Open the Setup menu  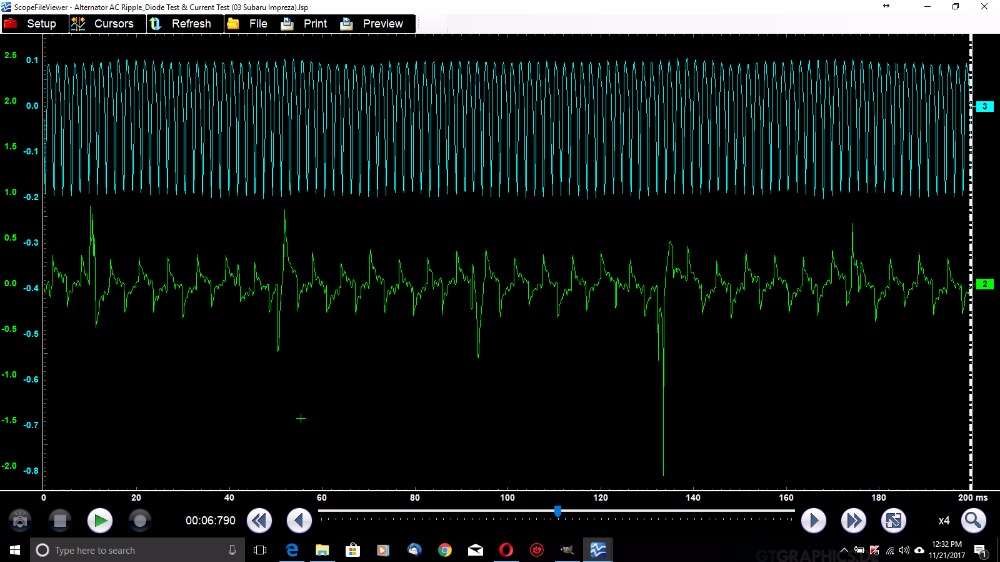click(34, 24)
